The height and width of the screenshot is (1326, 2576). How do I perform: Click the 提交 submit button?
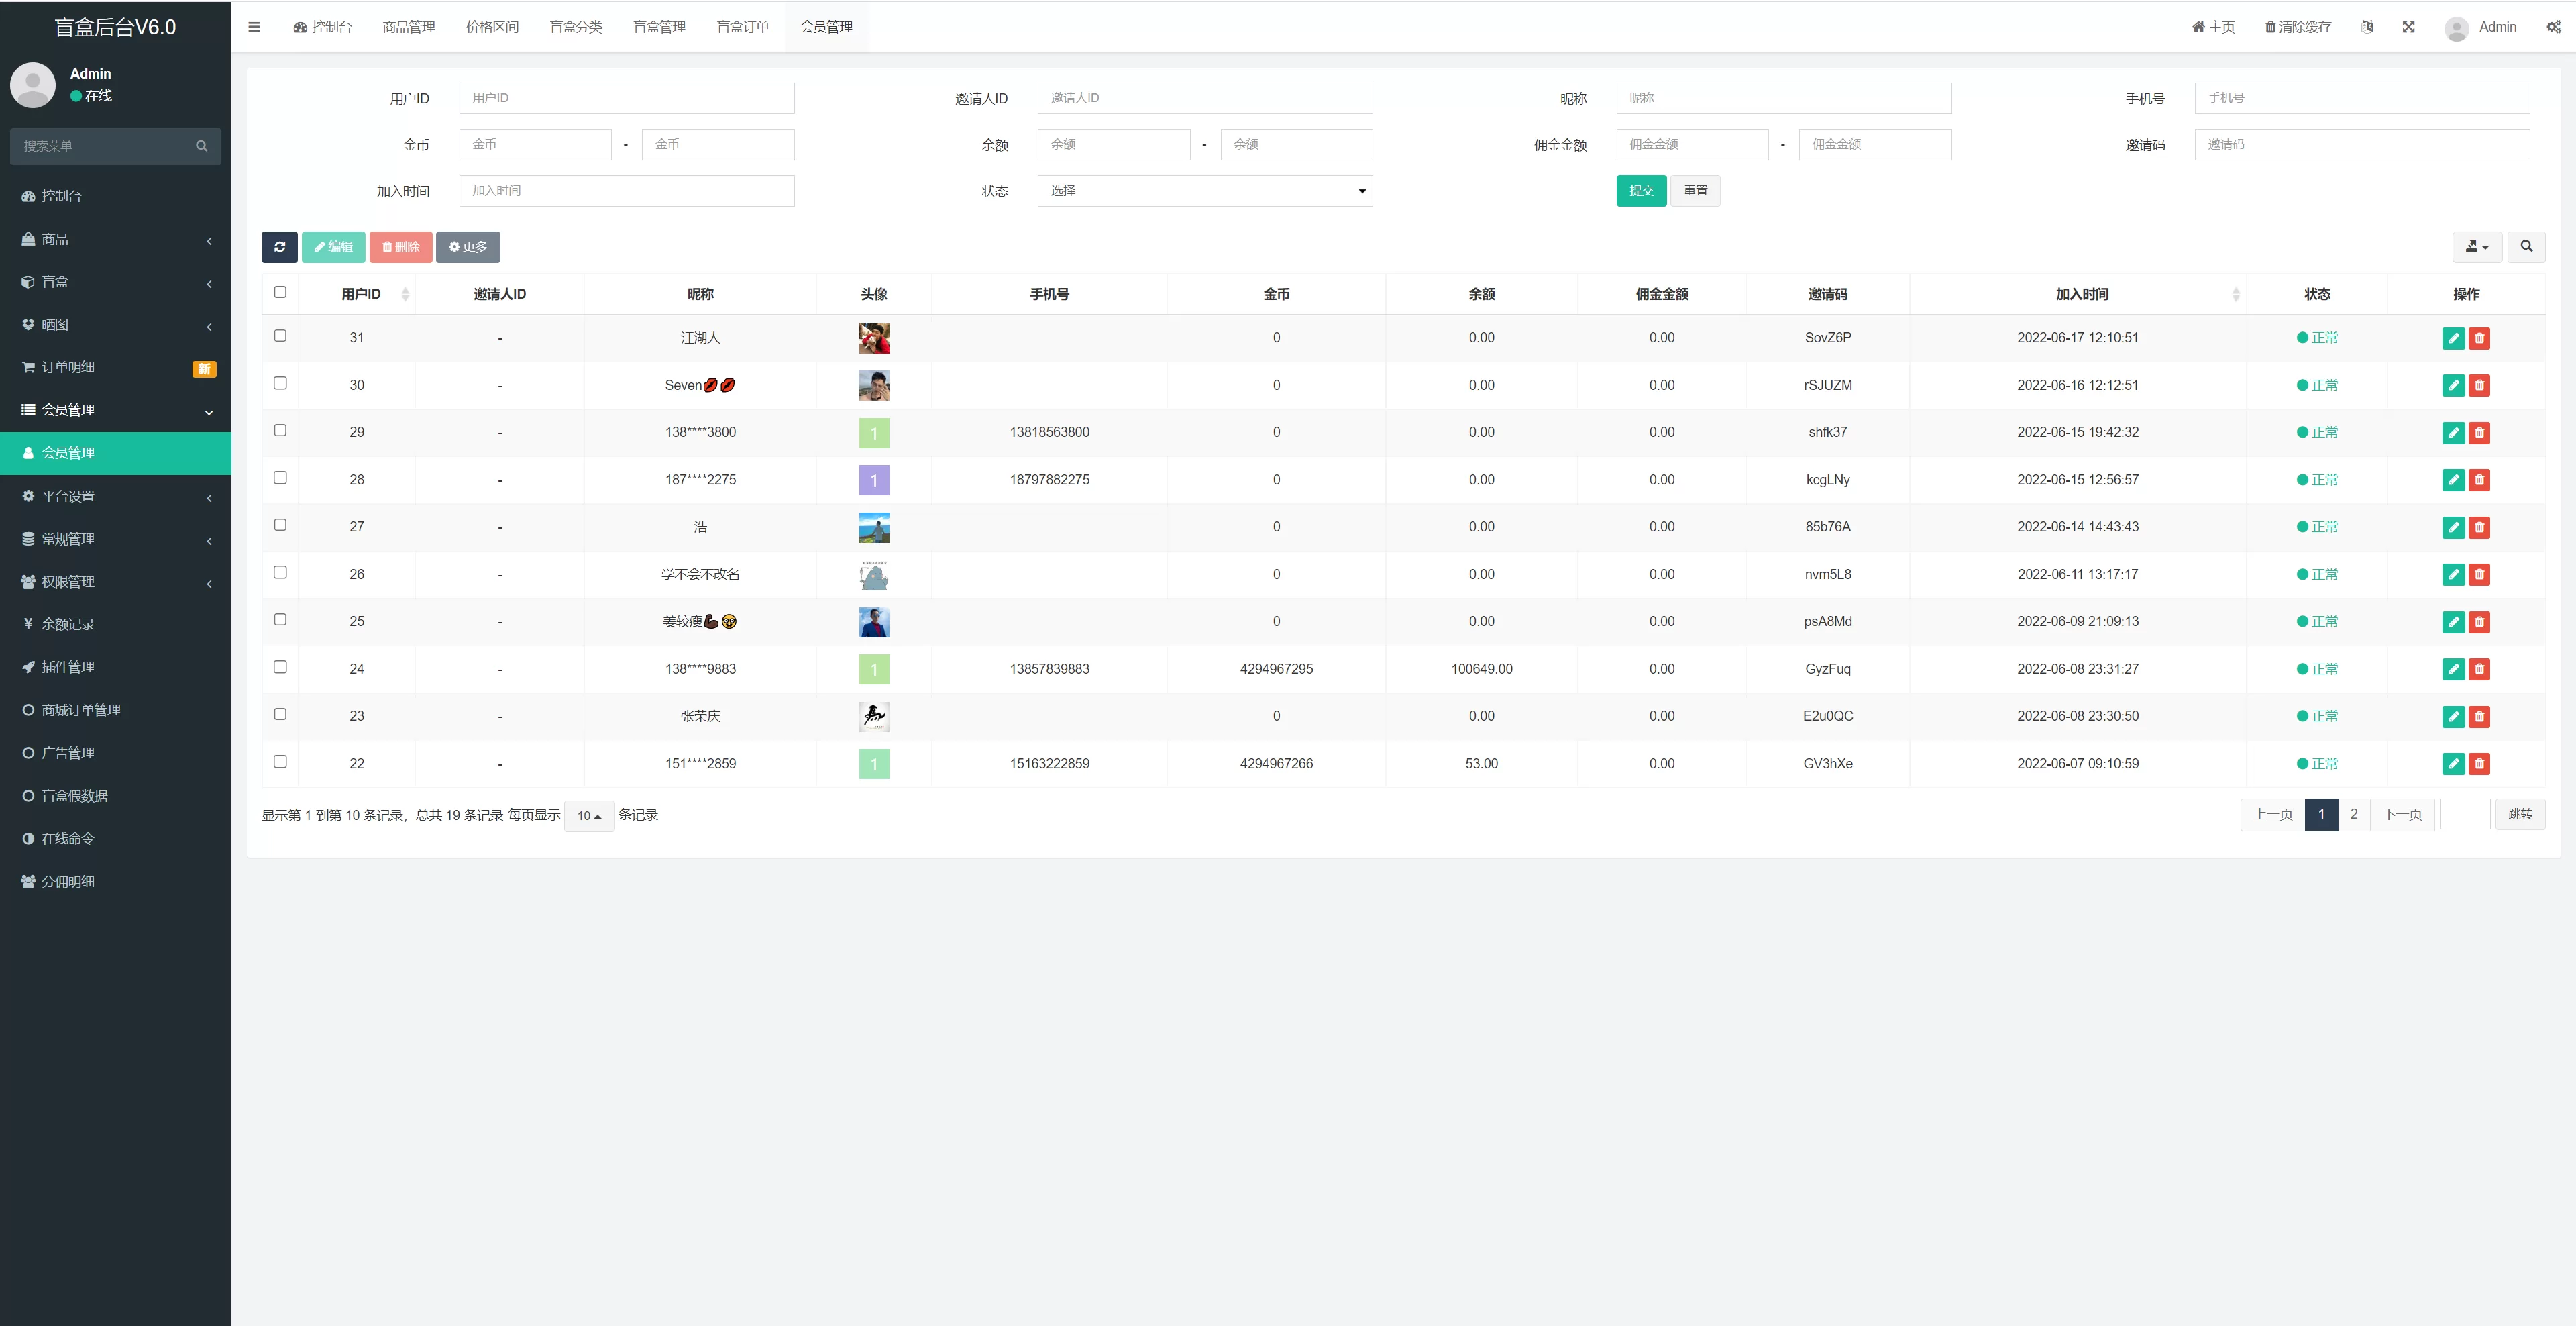(x=1640, y=191)
